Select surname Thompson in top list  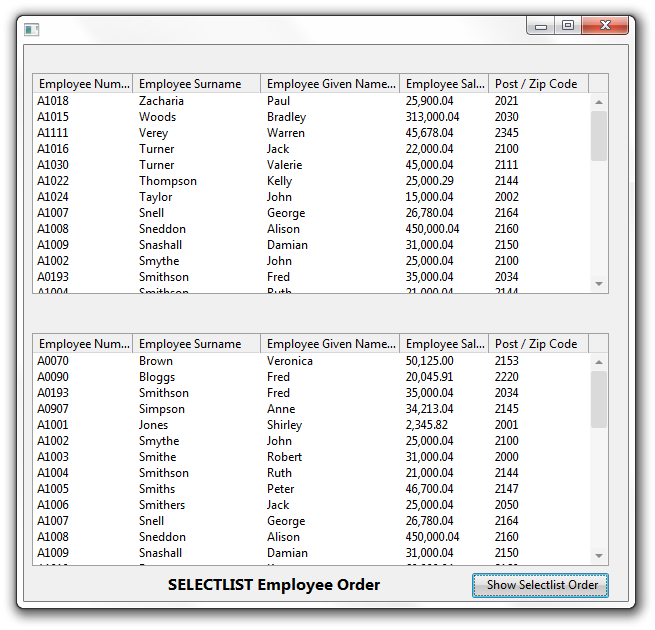click(168, 181)
